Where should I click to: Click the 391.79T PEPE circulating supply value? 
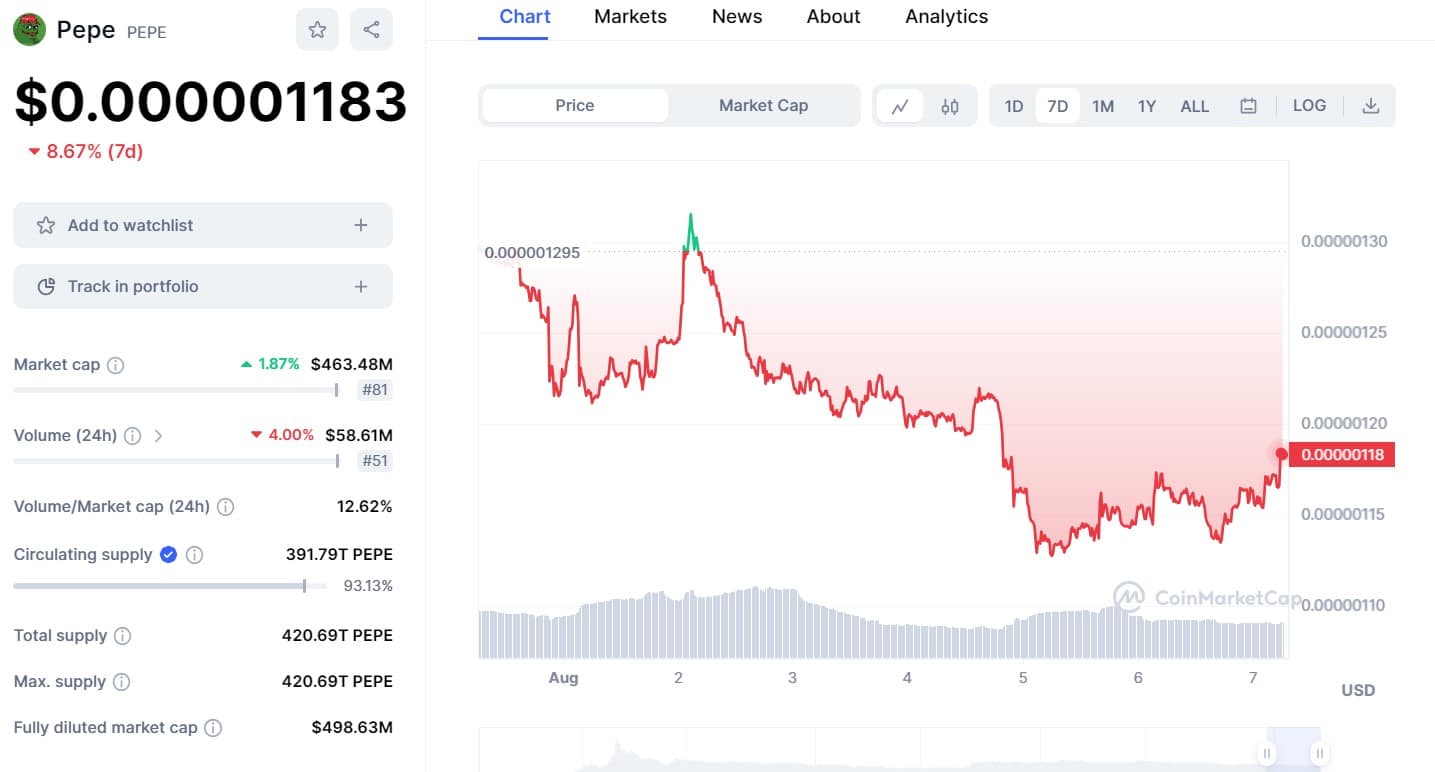coord(340,554)
